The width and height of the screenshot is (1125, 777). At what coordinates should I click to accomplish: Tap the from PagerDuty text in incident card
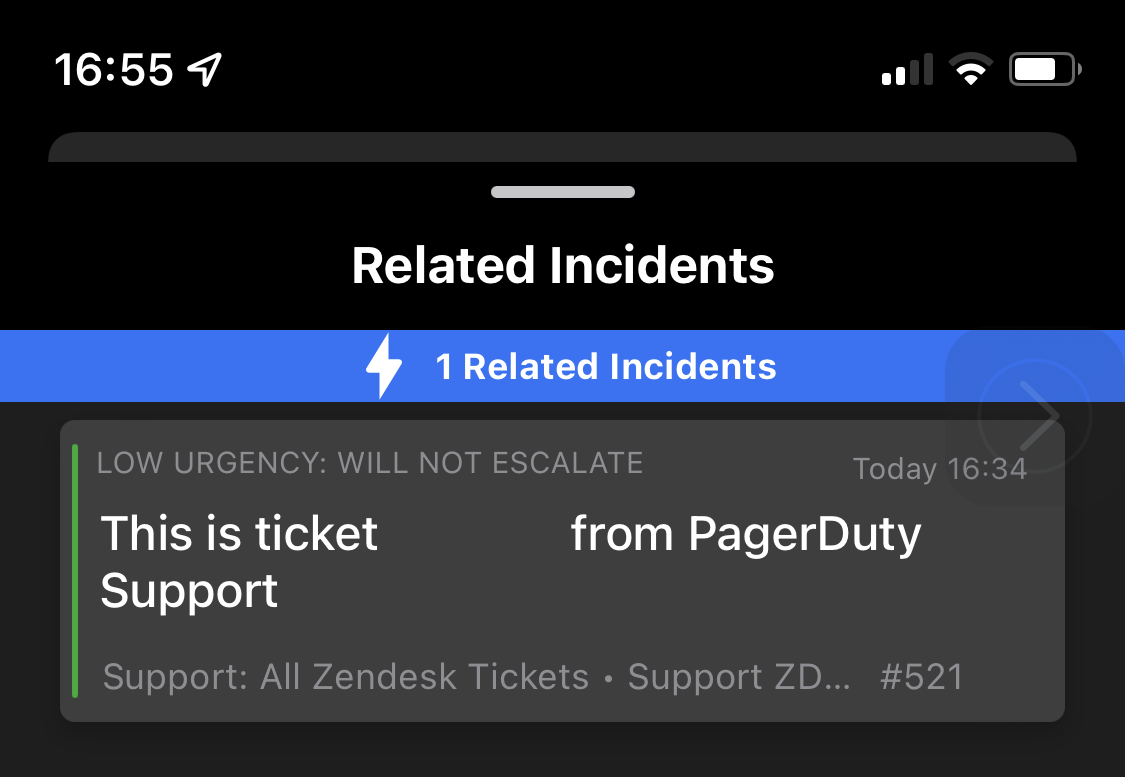[745, 535]
